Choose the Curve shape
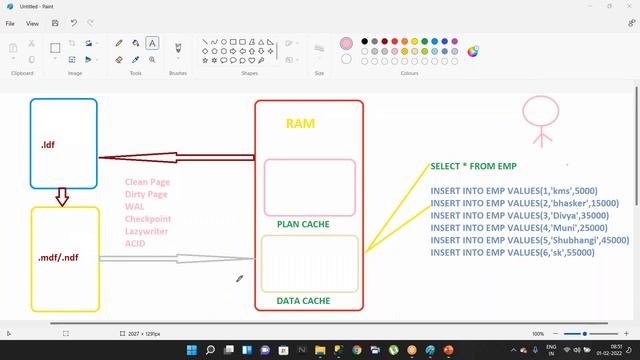Image resolution: width=640 pixels, height=360 pixels. click(x=214, y=42)
